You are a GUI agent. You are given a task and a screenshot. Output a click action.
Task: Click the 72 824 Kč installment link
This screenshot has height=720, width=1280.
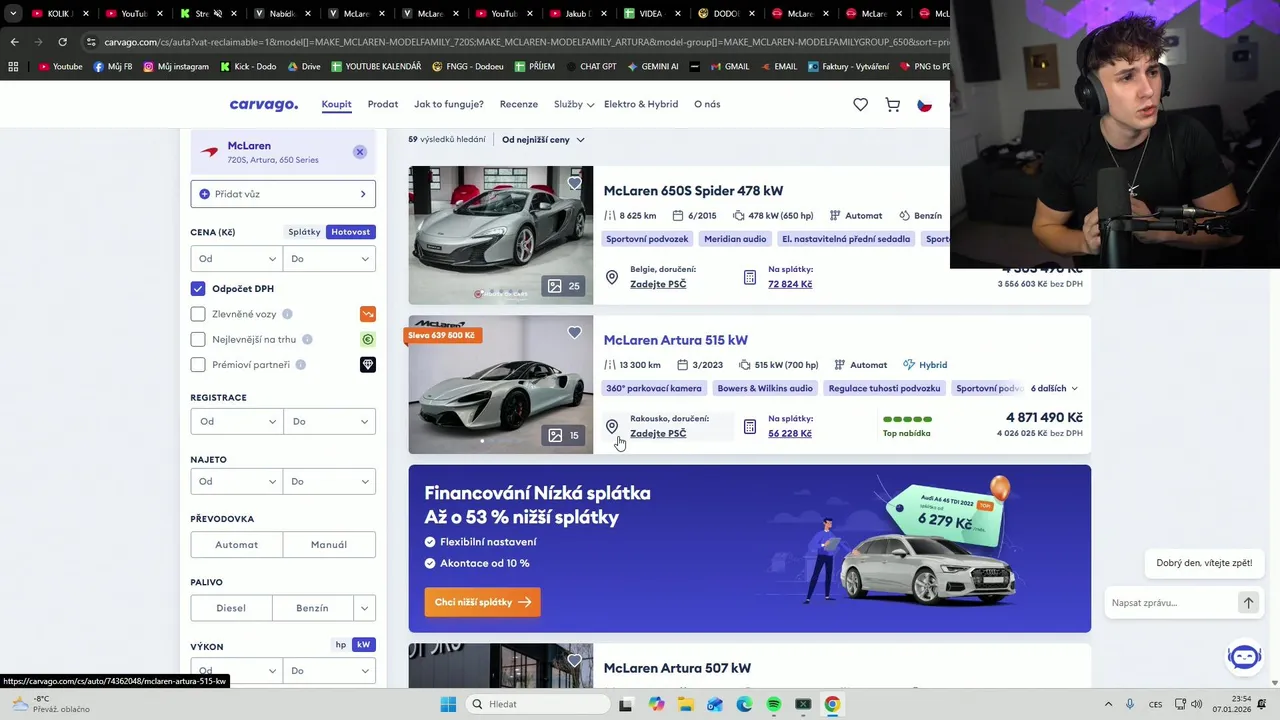point(790,284)
